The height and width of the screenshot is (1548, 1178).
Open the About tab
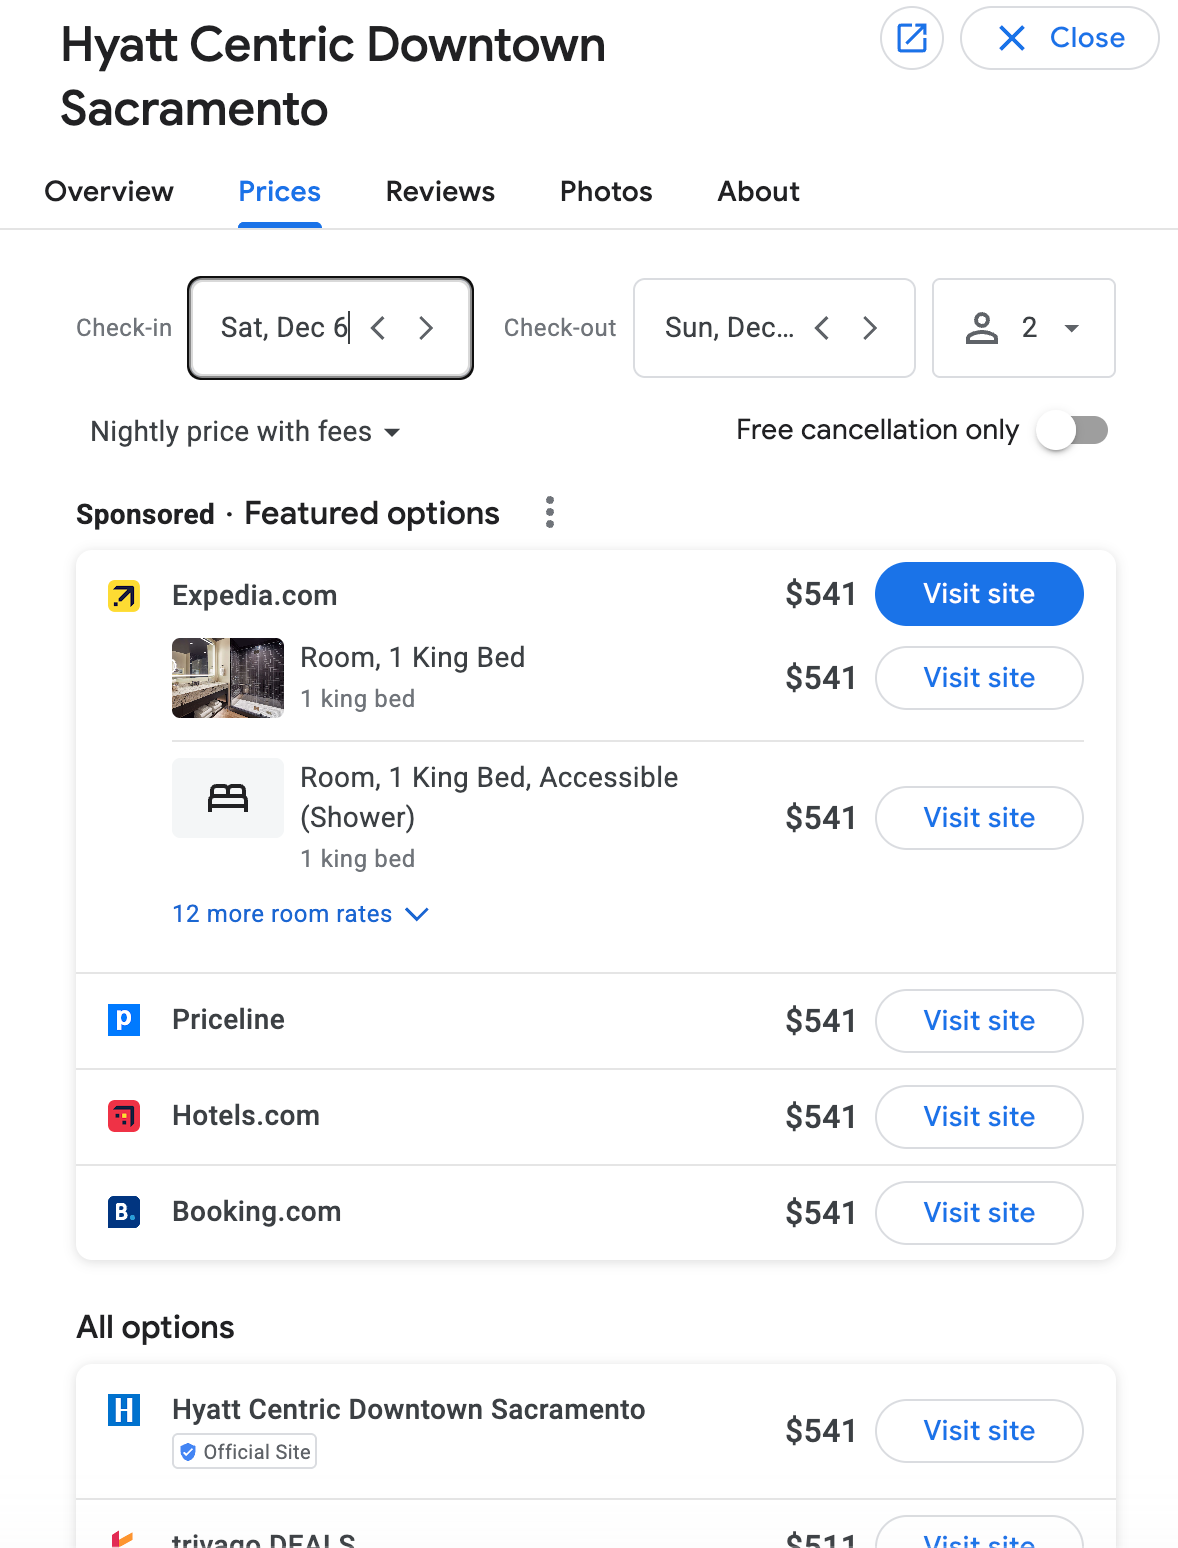(758, 192)
